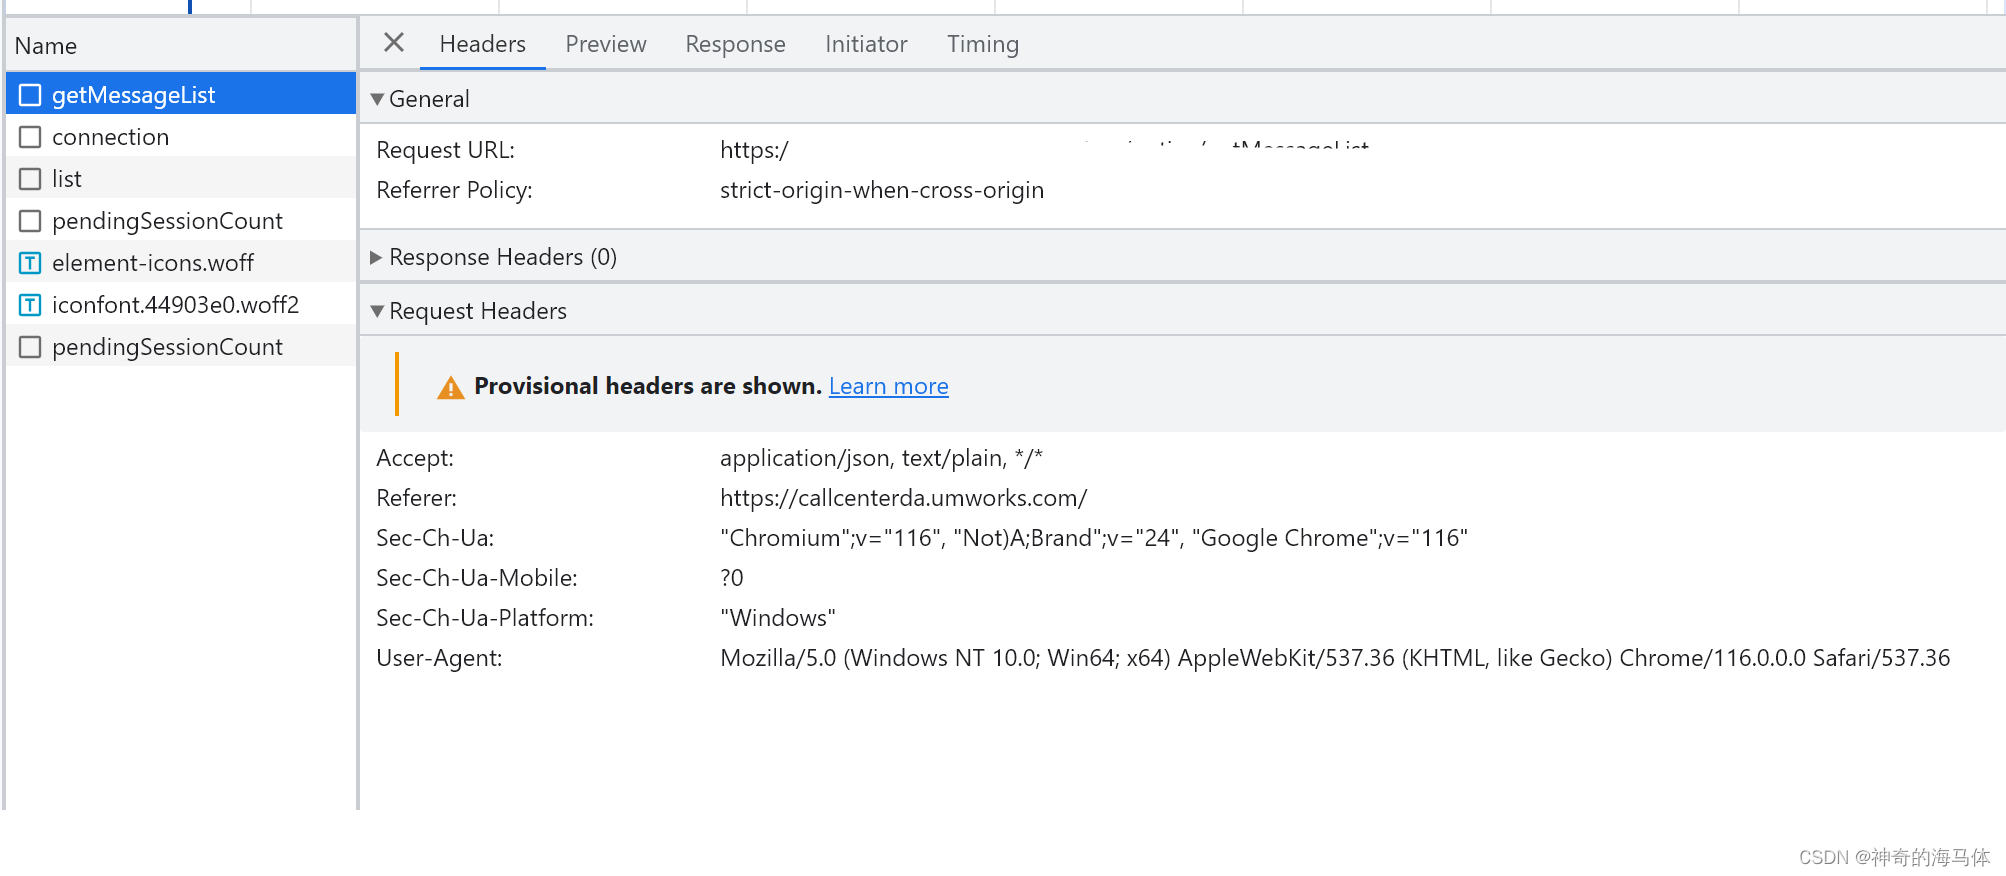Viewport: 2006px width, 876px height.
Task: Collapse the Request Headers section
Action: coord(377,311)
